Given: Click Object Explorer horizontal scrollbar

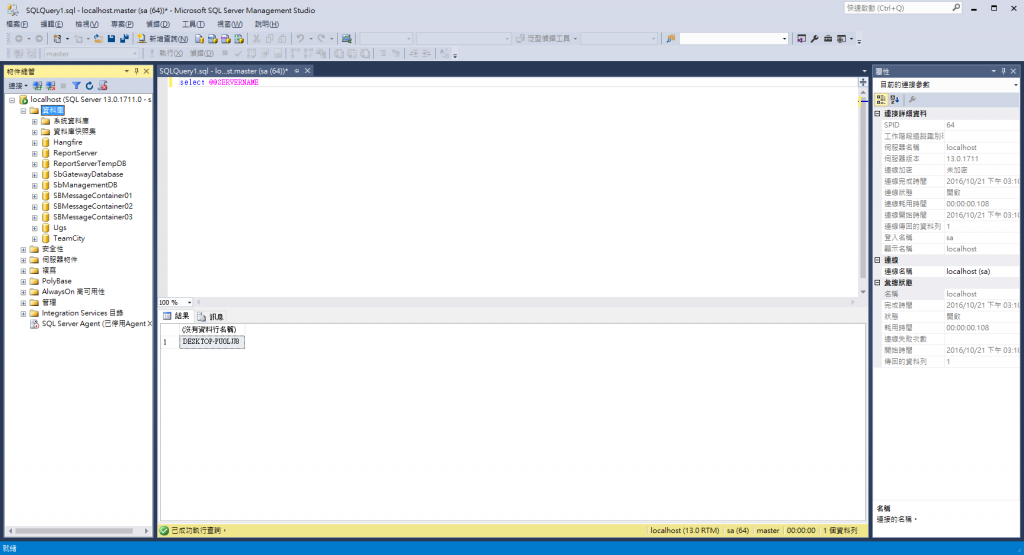Looking at the screenshot, I should click(x=74, y=531).
